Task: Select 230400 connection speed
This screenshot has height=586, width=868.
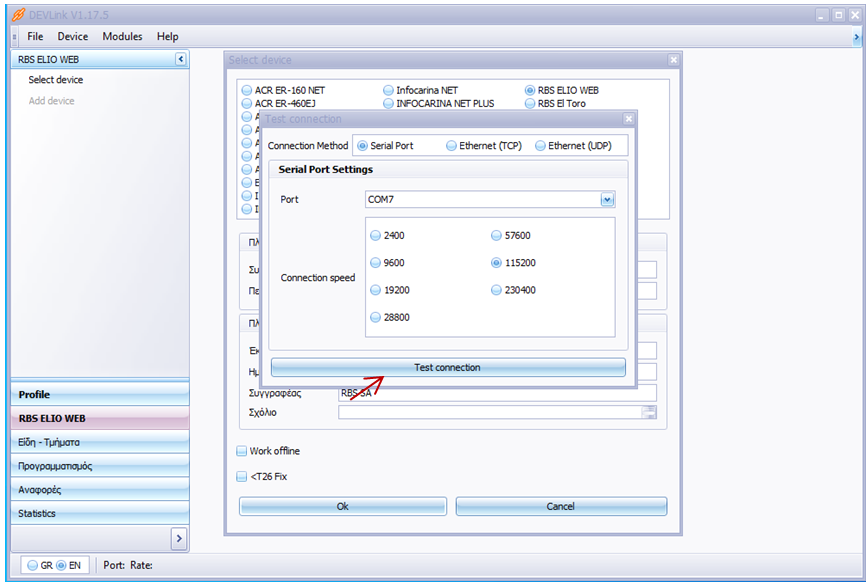Action: coord(496,290)
